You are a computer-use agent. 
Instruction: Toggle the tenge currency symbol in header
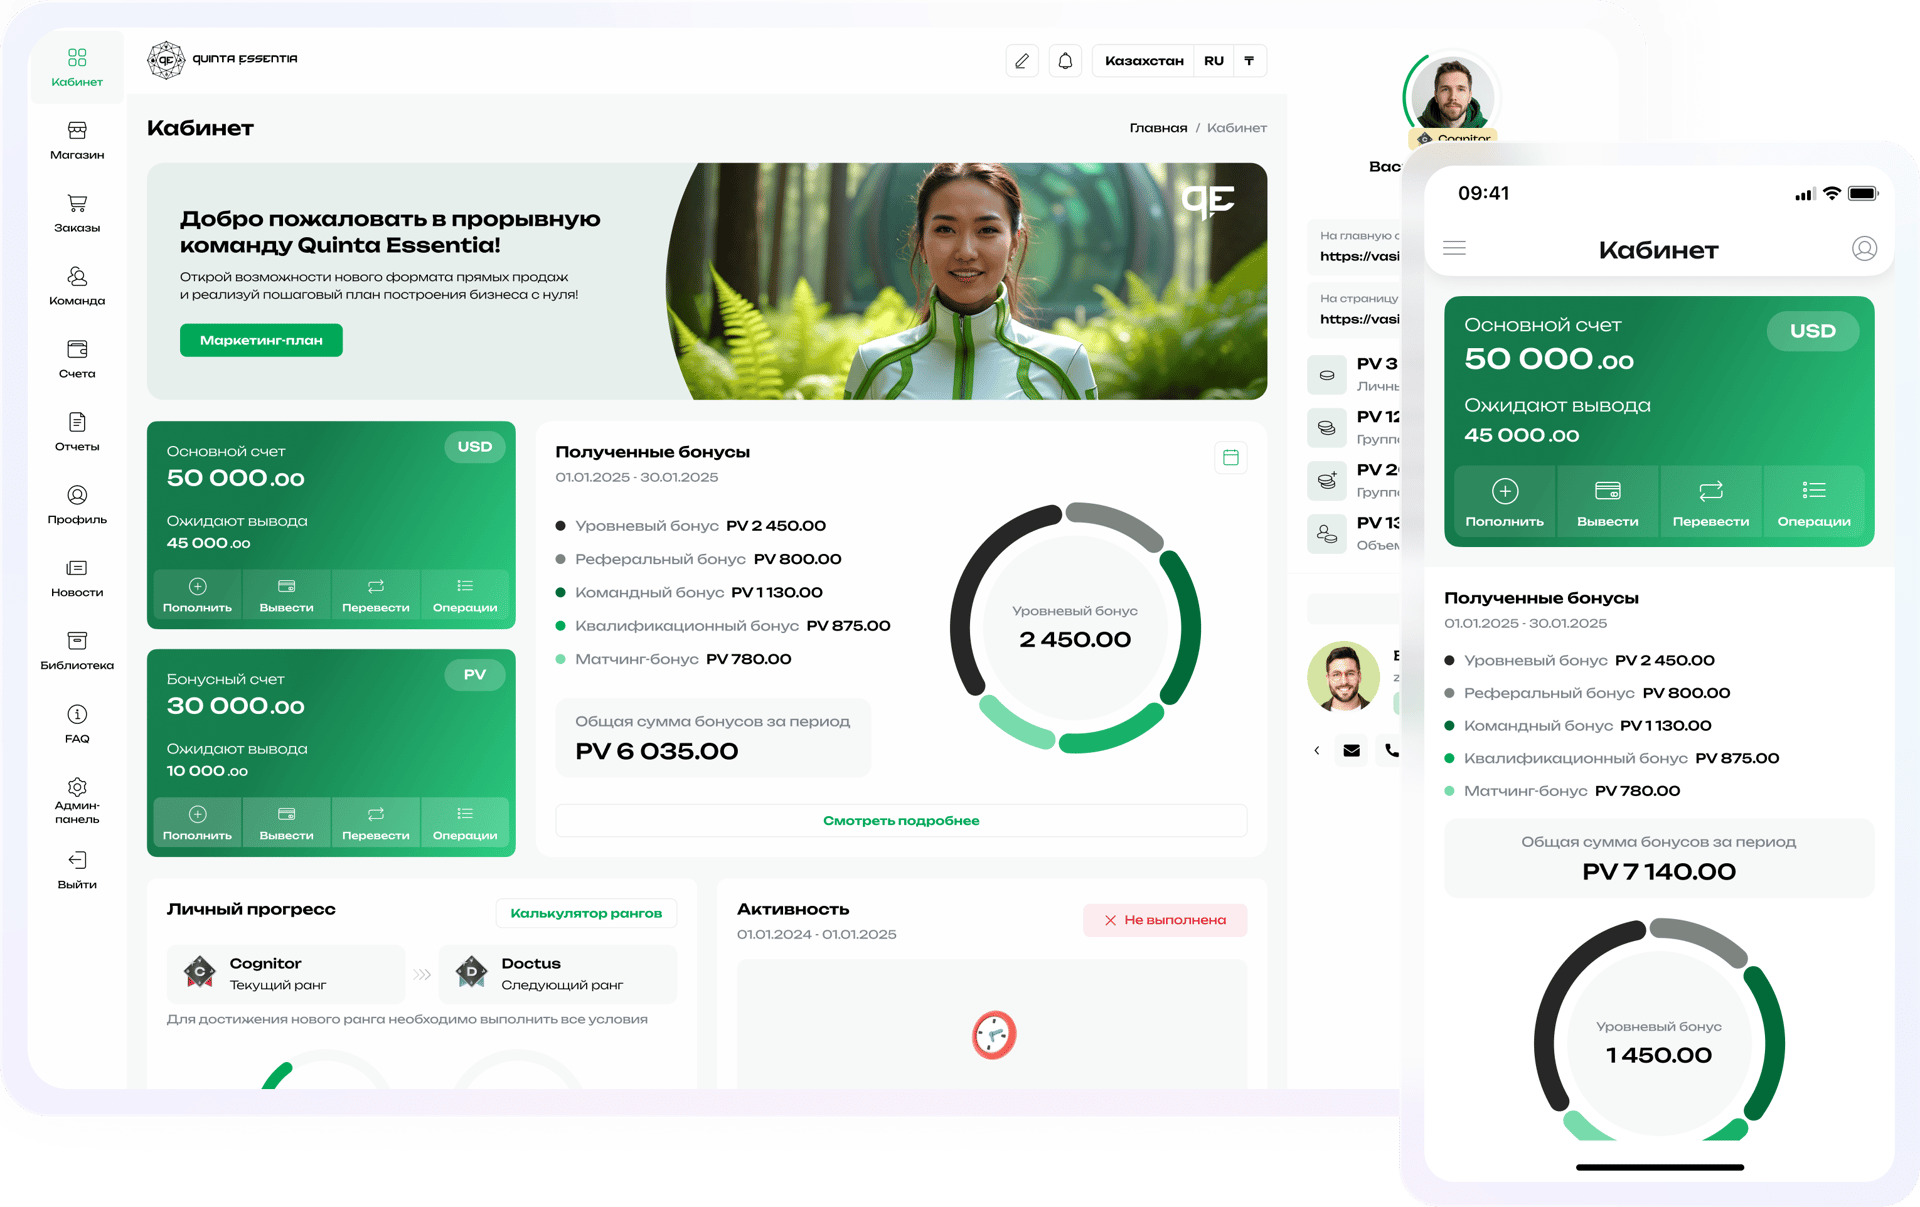pyautogui.click(x=1249, y=61)
